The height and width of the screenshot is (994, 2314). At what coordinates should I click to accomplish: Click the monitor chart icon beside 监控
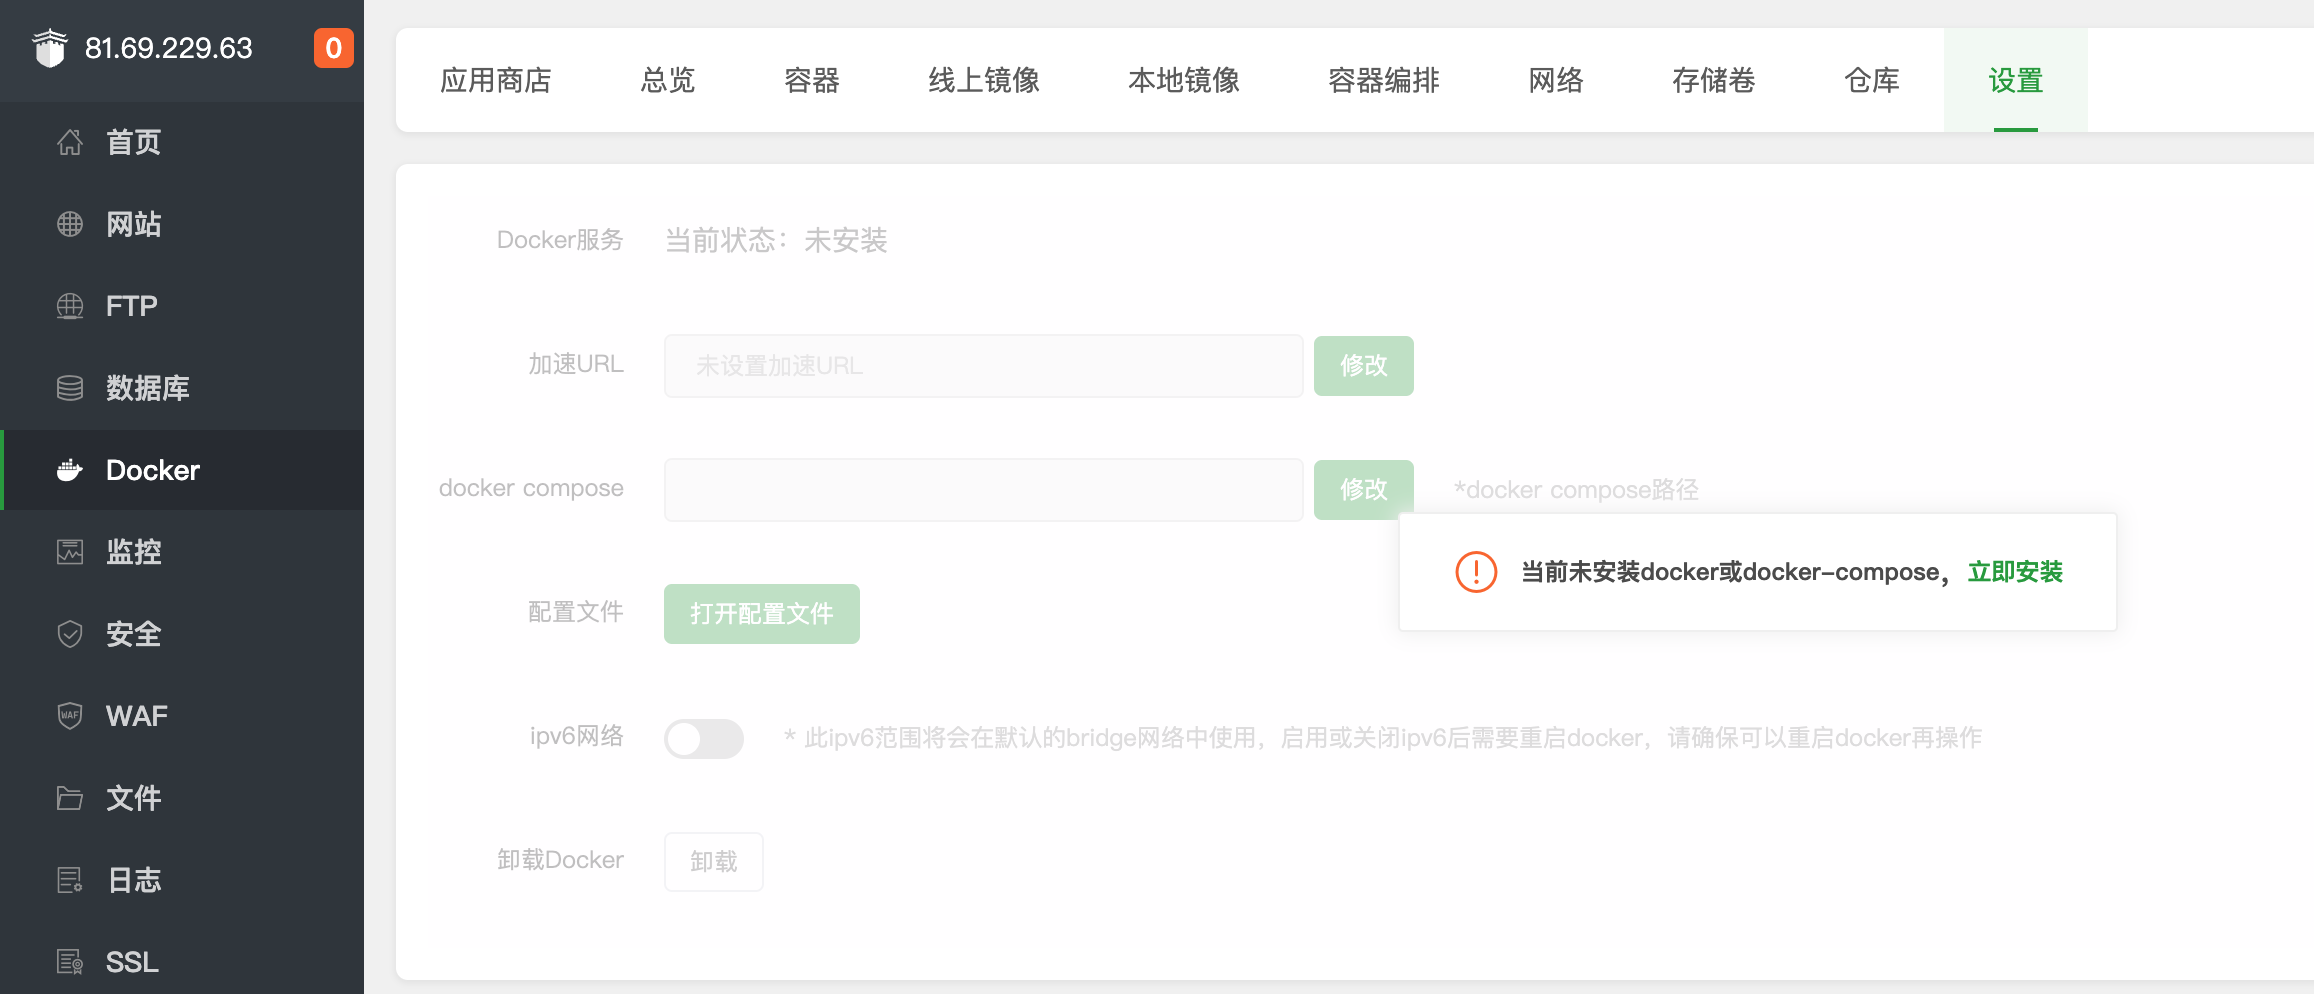pyautogui.click(x=70, y=552)
